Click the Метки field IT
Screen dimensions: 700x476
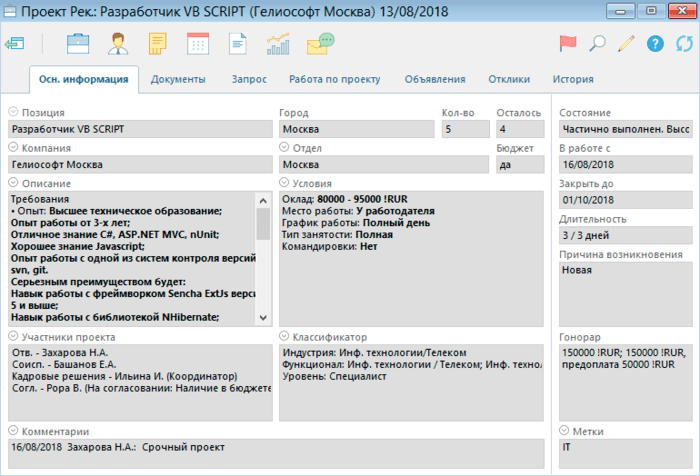(625, 454)
